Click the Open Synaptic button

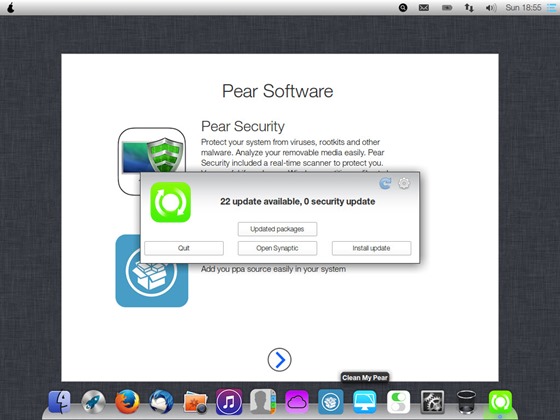tap(277, 248)
